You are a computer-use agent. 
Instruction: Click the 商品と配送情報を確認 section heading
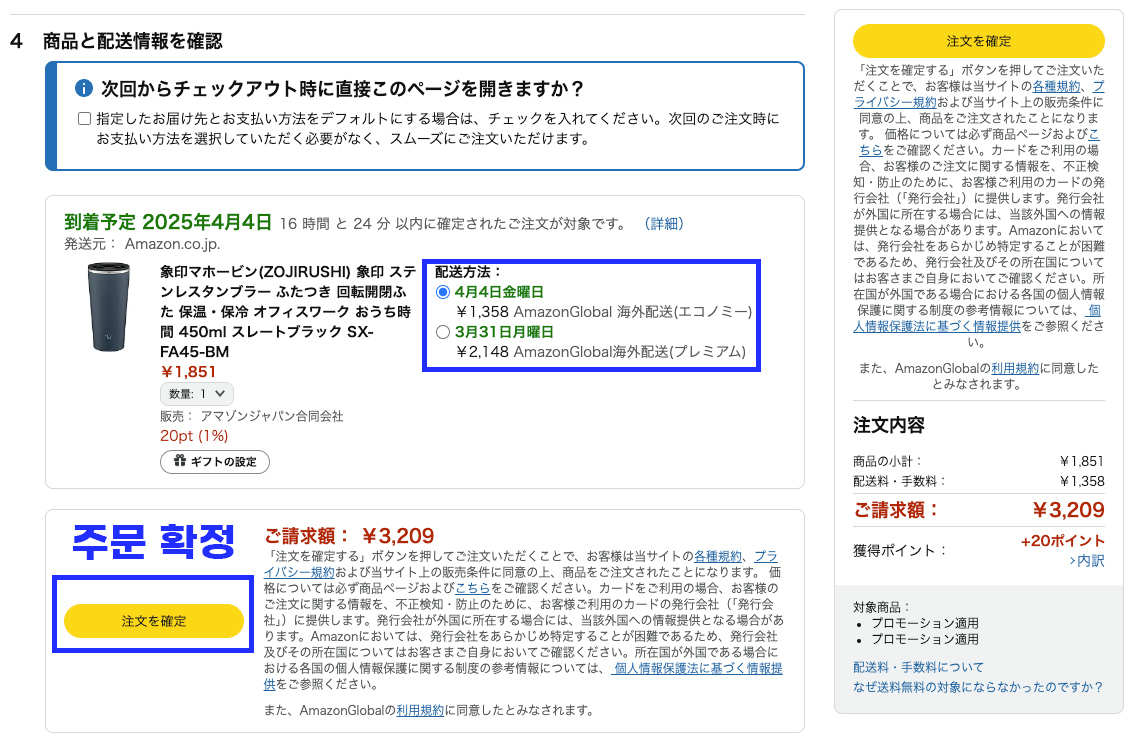[x=132, y=41]
